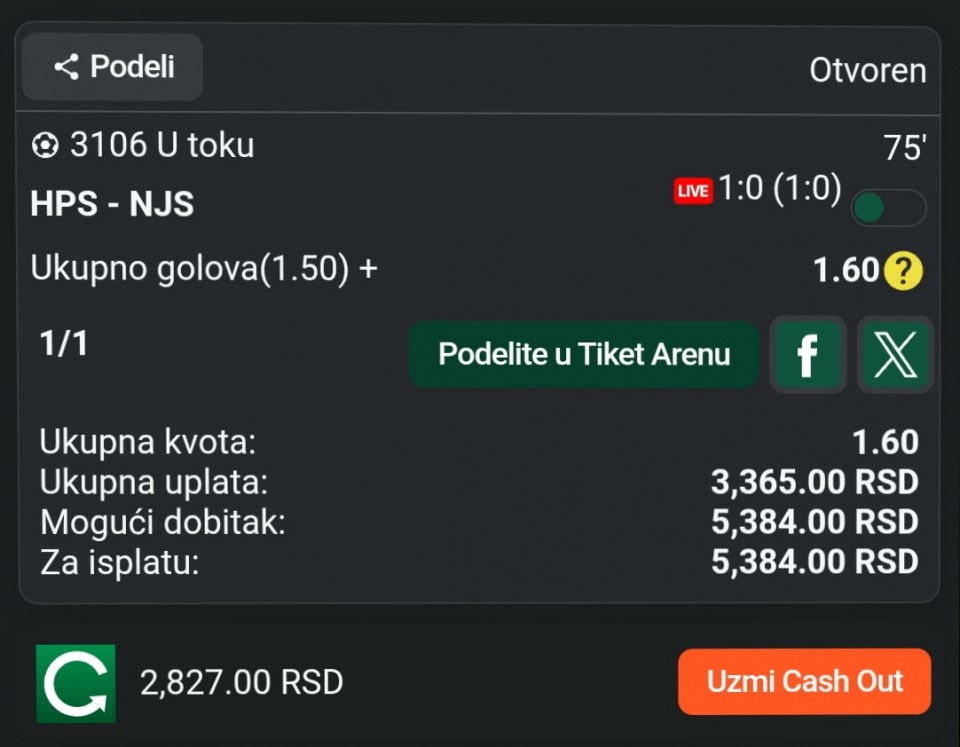Click the 1:0 (1:0) live score
Screen dimensions: 960x747
tap(780, 189)
